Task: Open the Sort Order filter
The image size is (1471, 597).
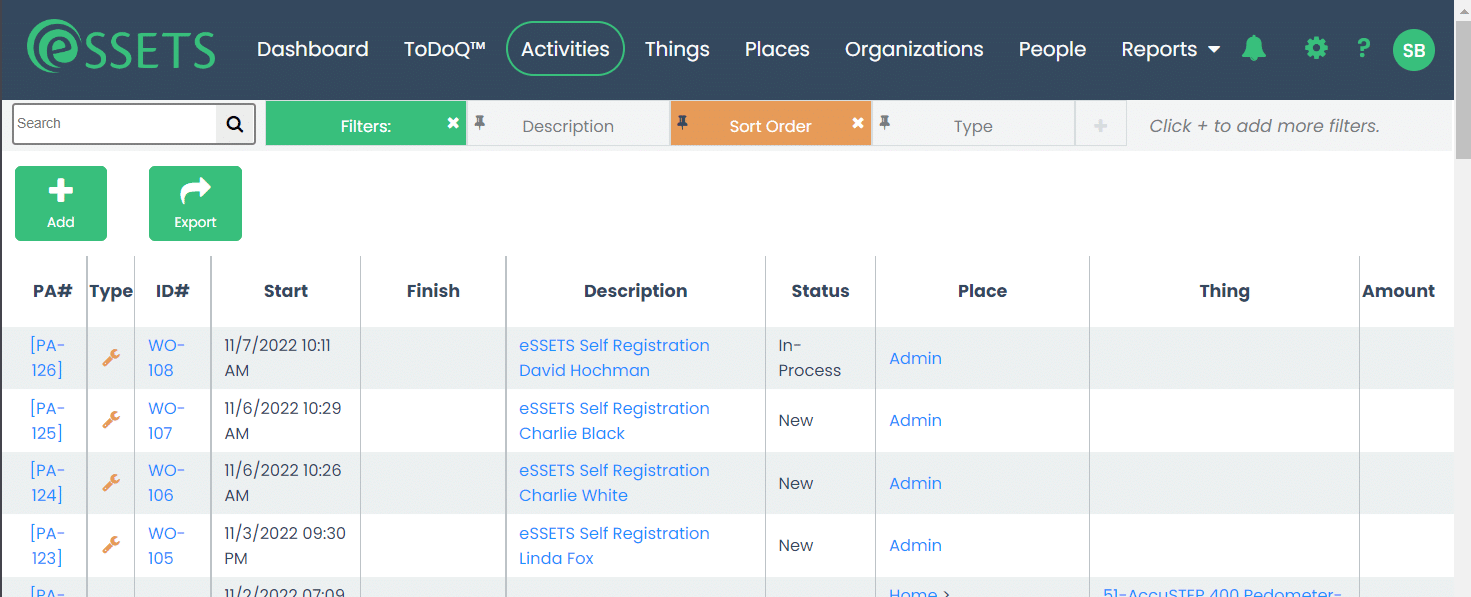Action: coord(770,125)
